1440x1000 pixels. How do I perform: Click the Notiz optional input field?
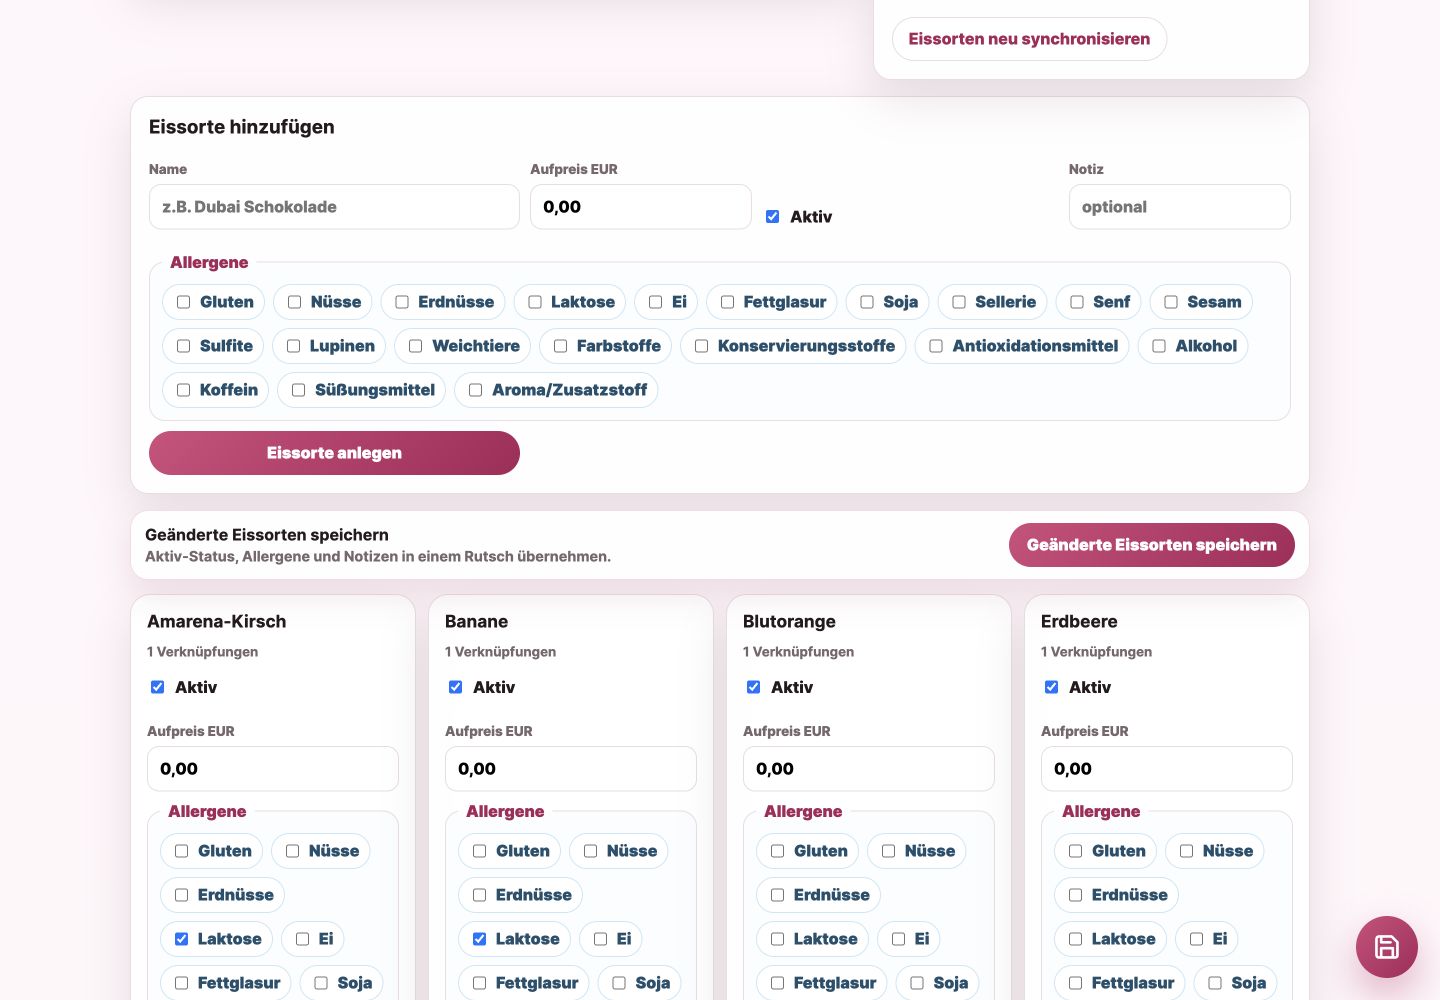[1179, 207]
